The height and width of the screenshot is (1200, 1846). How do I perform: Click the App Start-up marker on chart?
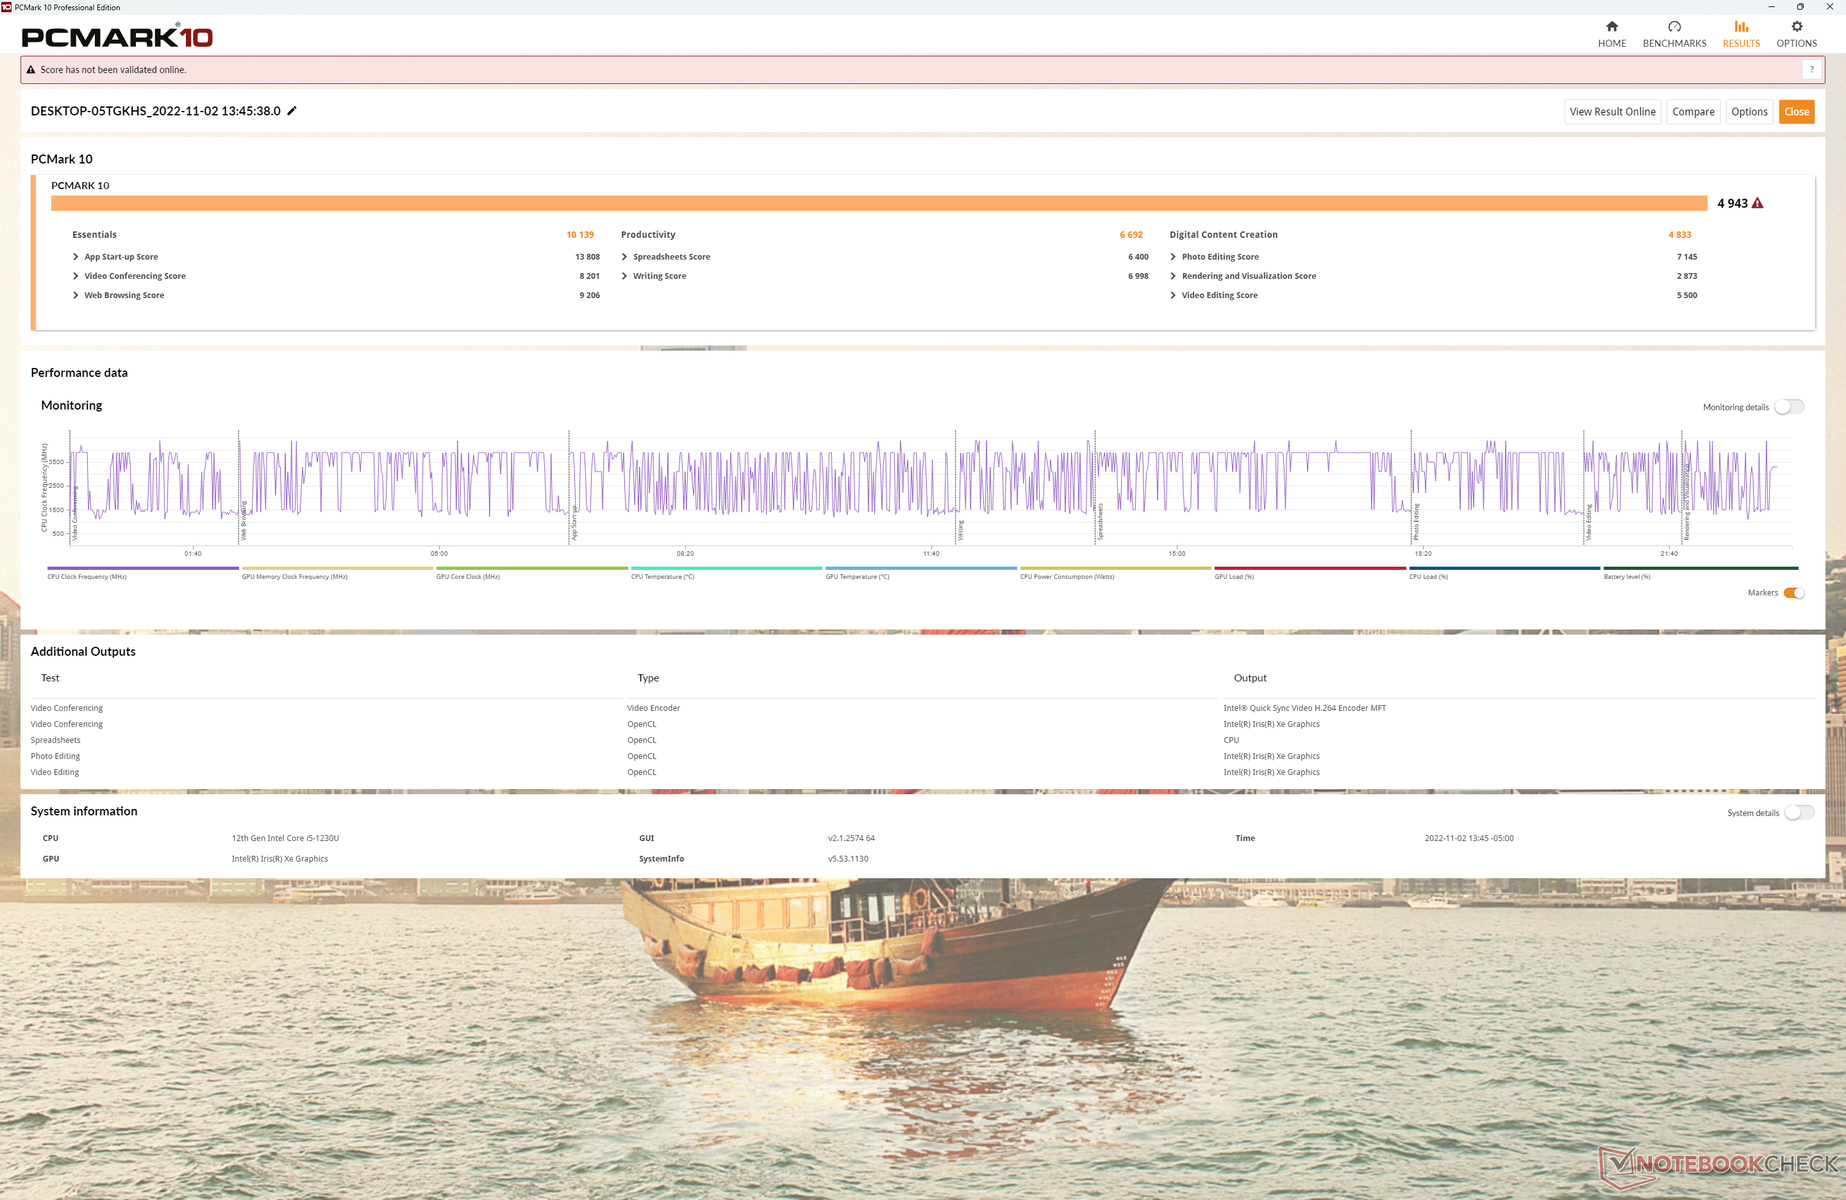(x=575, y=524)
